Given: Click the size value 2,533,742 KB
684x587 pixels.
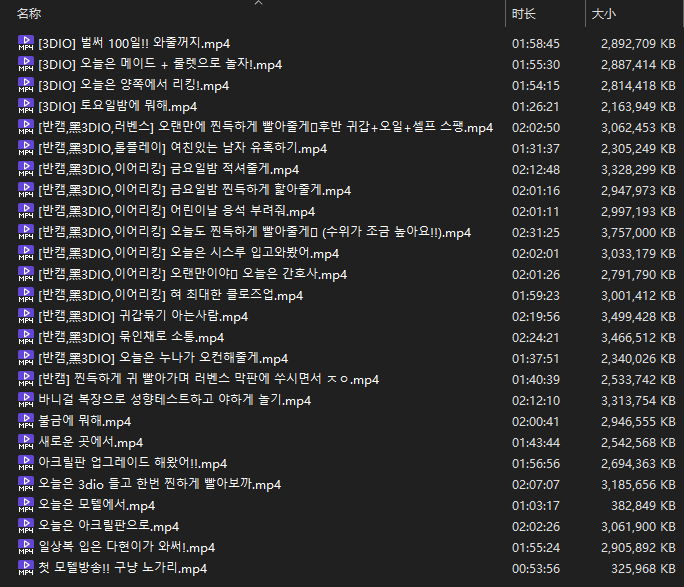Looking at the screenshot, I should 638,379.
